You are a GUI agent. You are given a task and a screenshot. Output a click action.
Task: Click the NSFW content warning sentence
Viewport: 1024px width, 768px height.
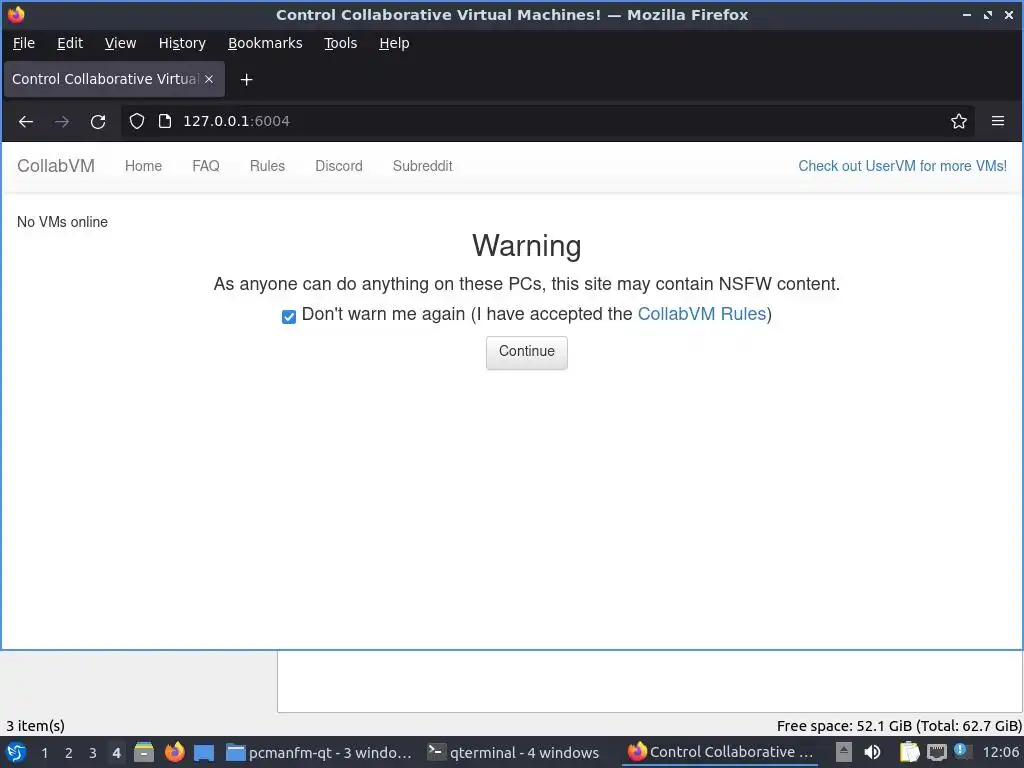[526, 284]
